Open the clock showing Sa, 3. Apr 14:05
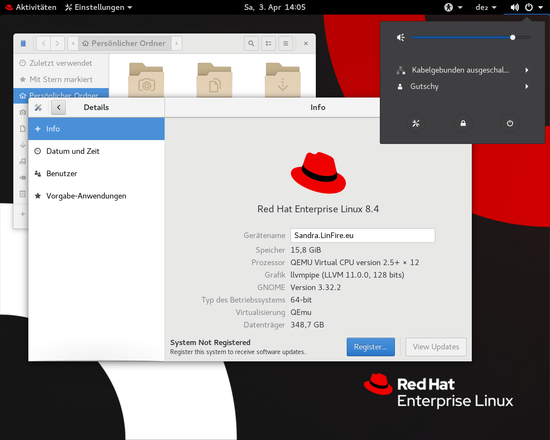Viewport: 550px width, 440px height. coord(275,7)
